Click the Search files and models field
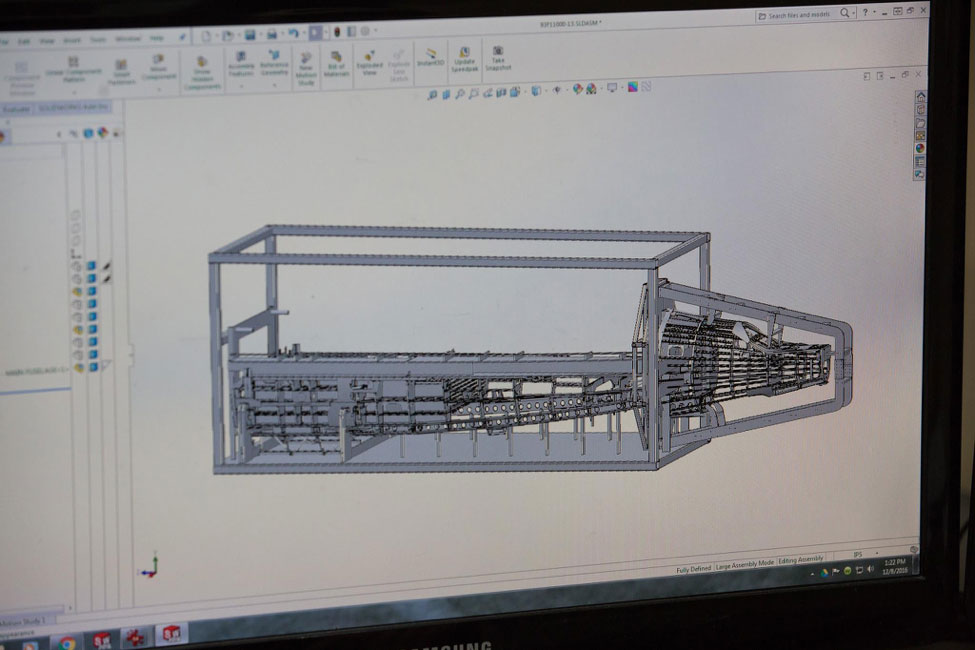The width and height of the screenshot is (975, 650). click(800, 15)
